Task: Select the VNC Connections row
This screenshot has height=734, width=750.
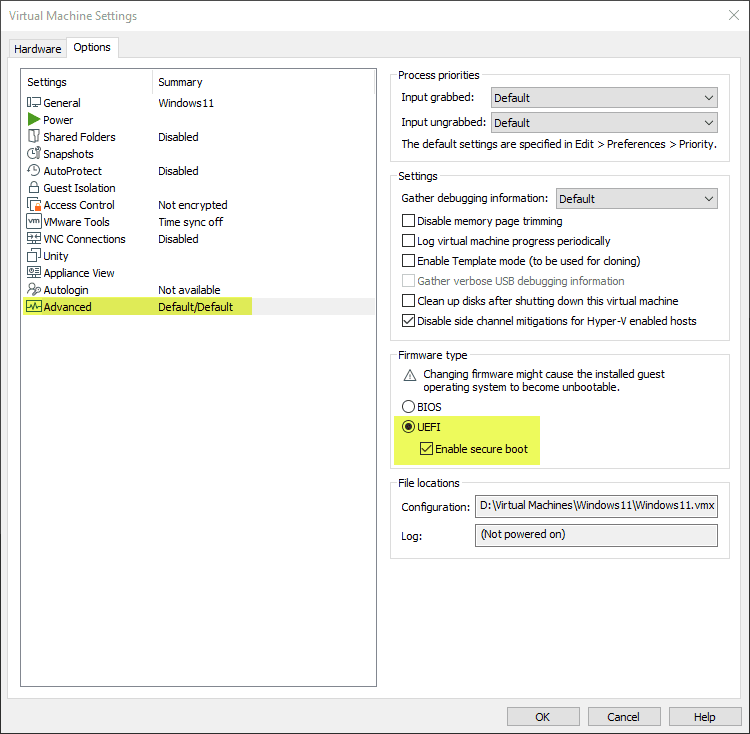Action: [199, 239]
